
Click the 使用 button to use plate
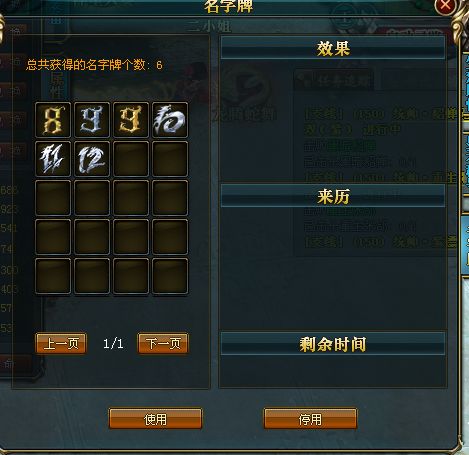click(x=156, y=419)
